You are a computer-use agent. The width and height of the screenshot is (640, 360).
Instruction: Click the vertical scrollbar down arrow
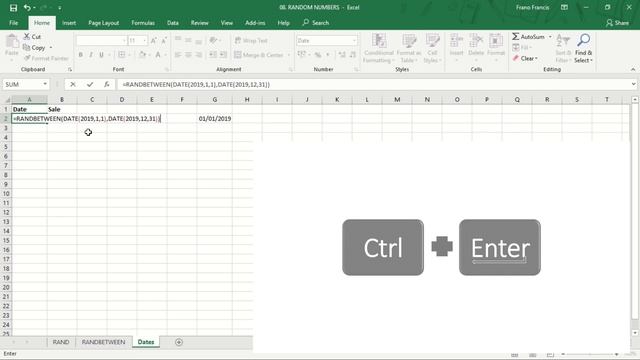click(x=635, y=333)
